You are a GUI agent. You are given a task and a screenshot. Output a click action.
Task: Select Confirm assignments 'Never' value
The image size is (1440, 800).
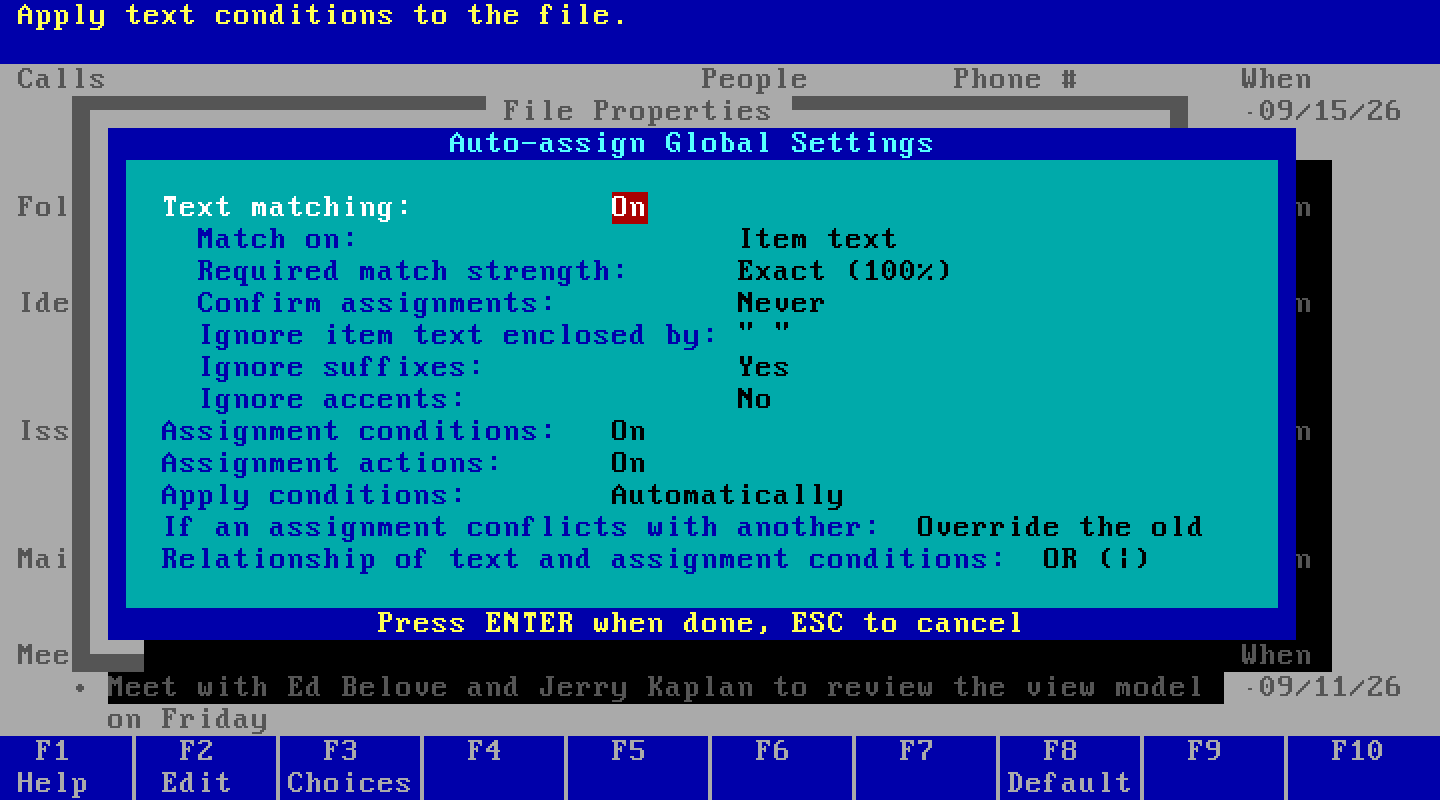782,303
